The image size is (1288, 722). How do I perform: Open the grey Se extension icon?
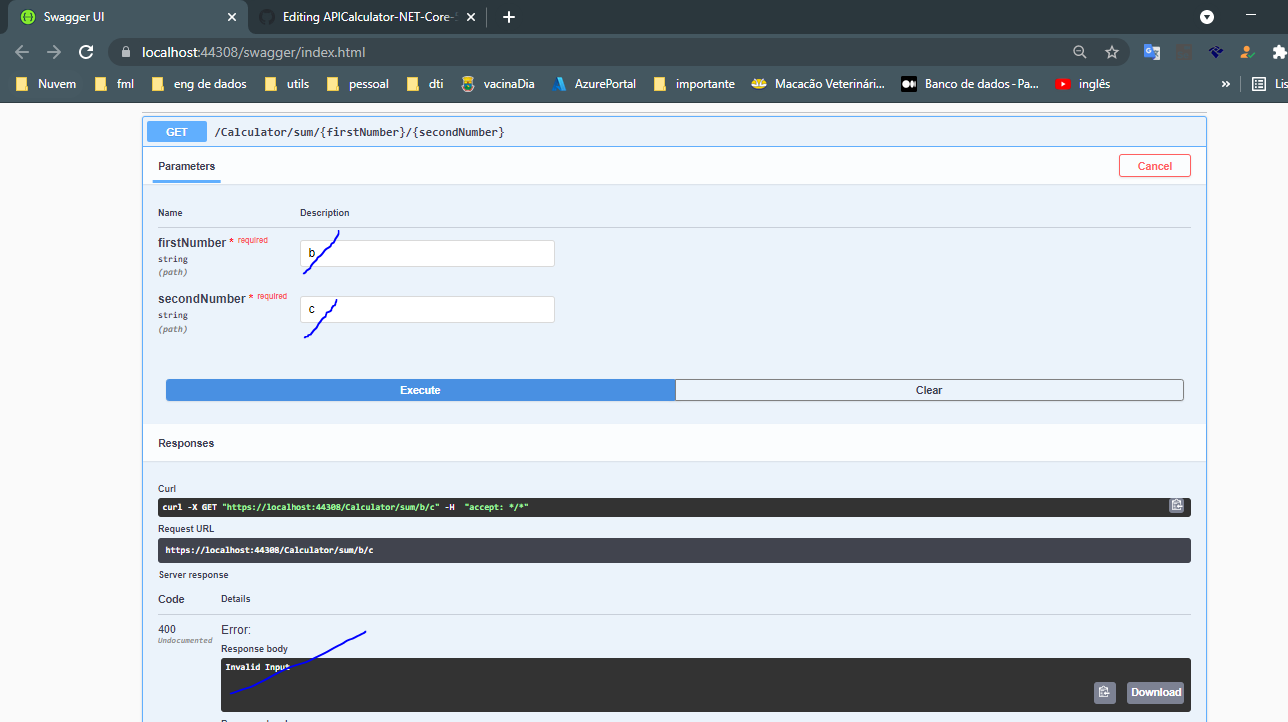tap(1184, 52)
